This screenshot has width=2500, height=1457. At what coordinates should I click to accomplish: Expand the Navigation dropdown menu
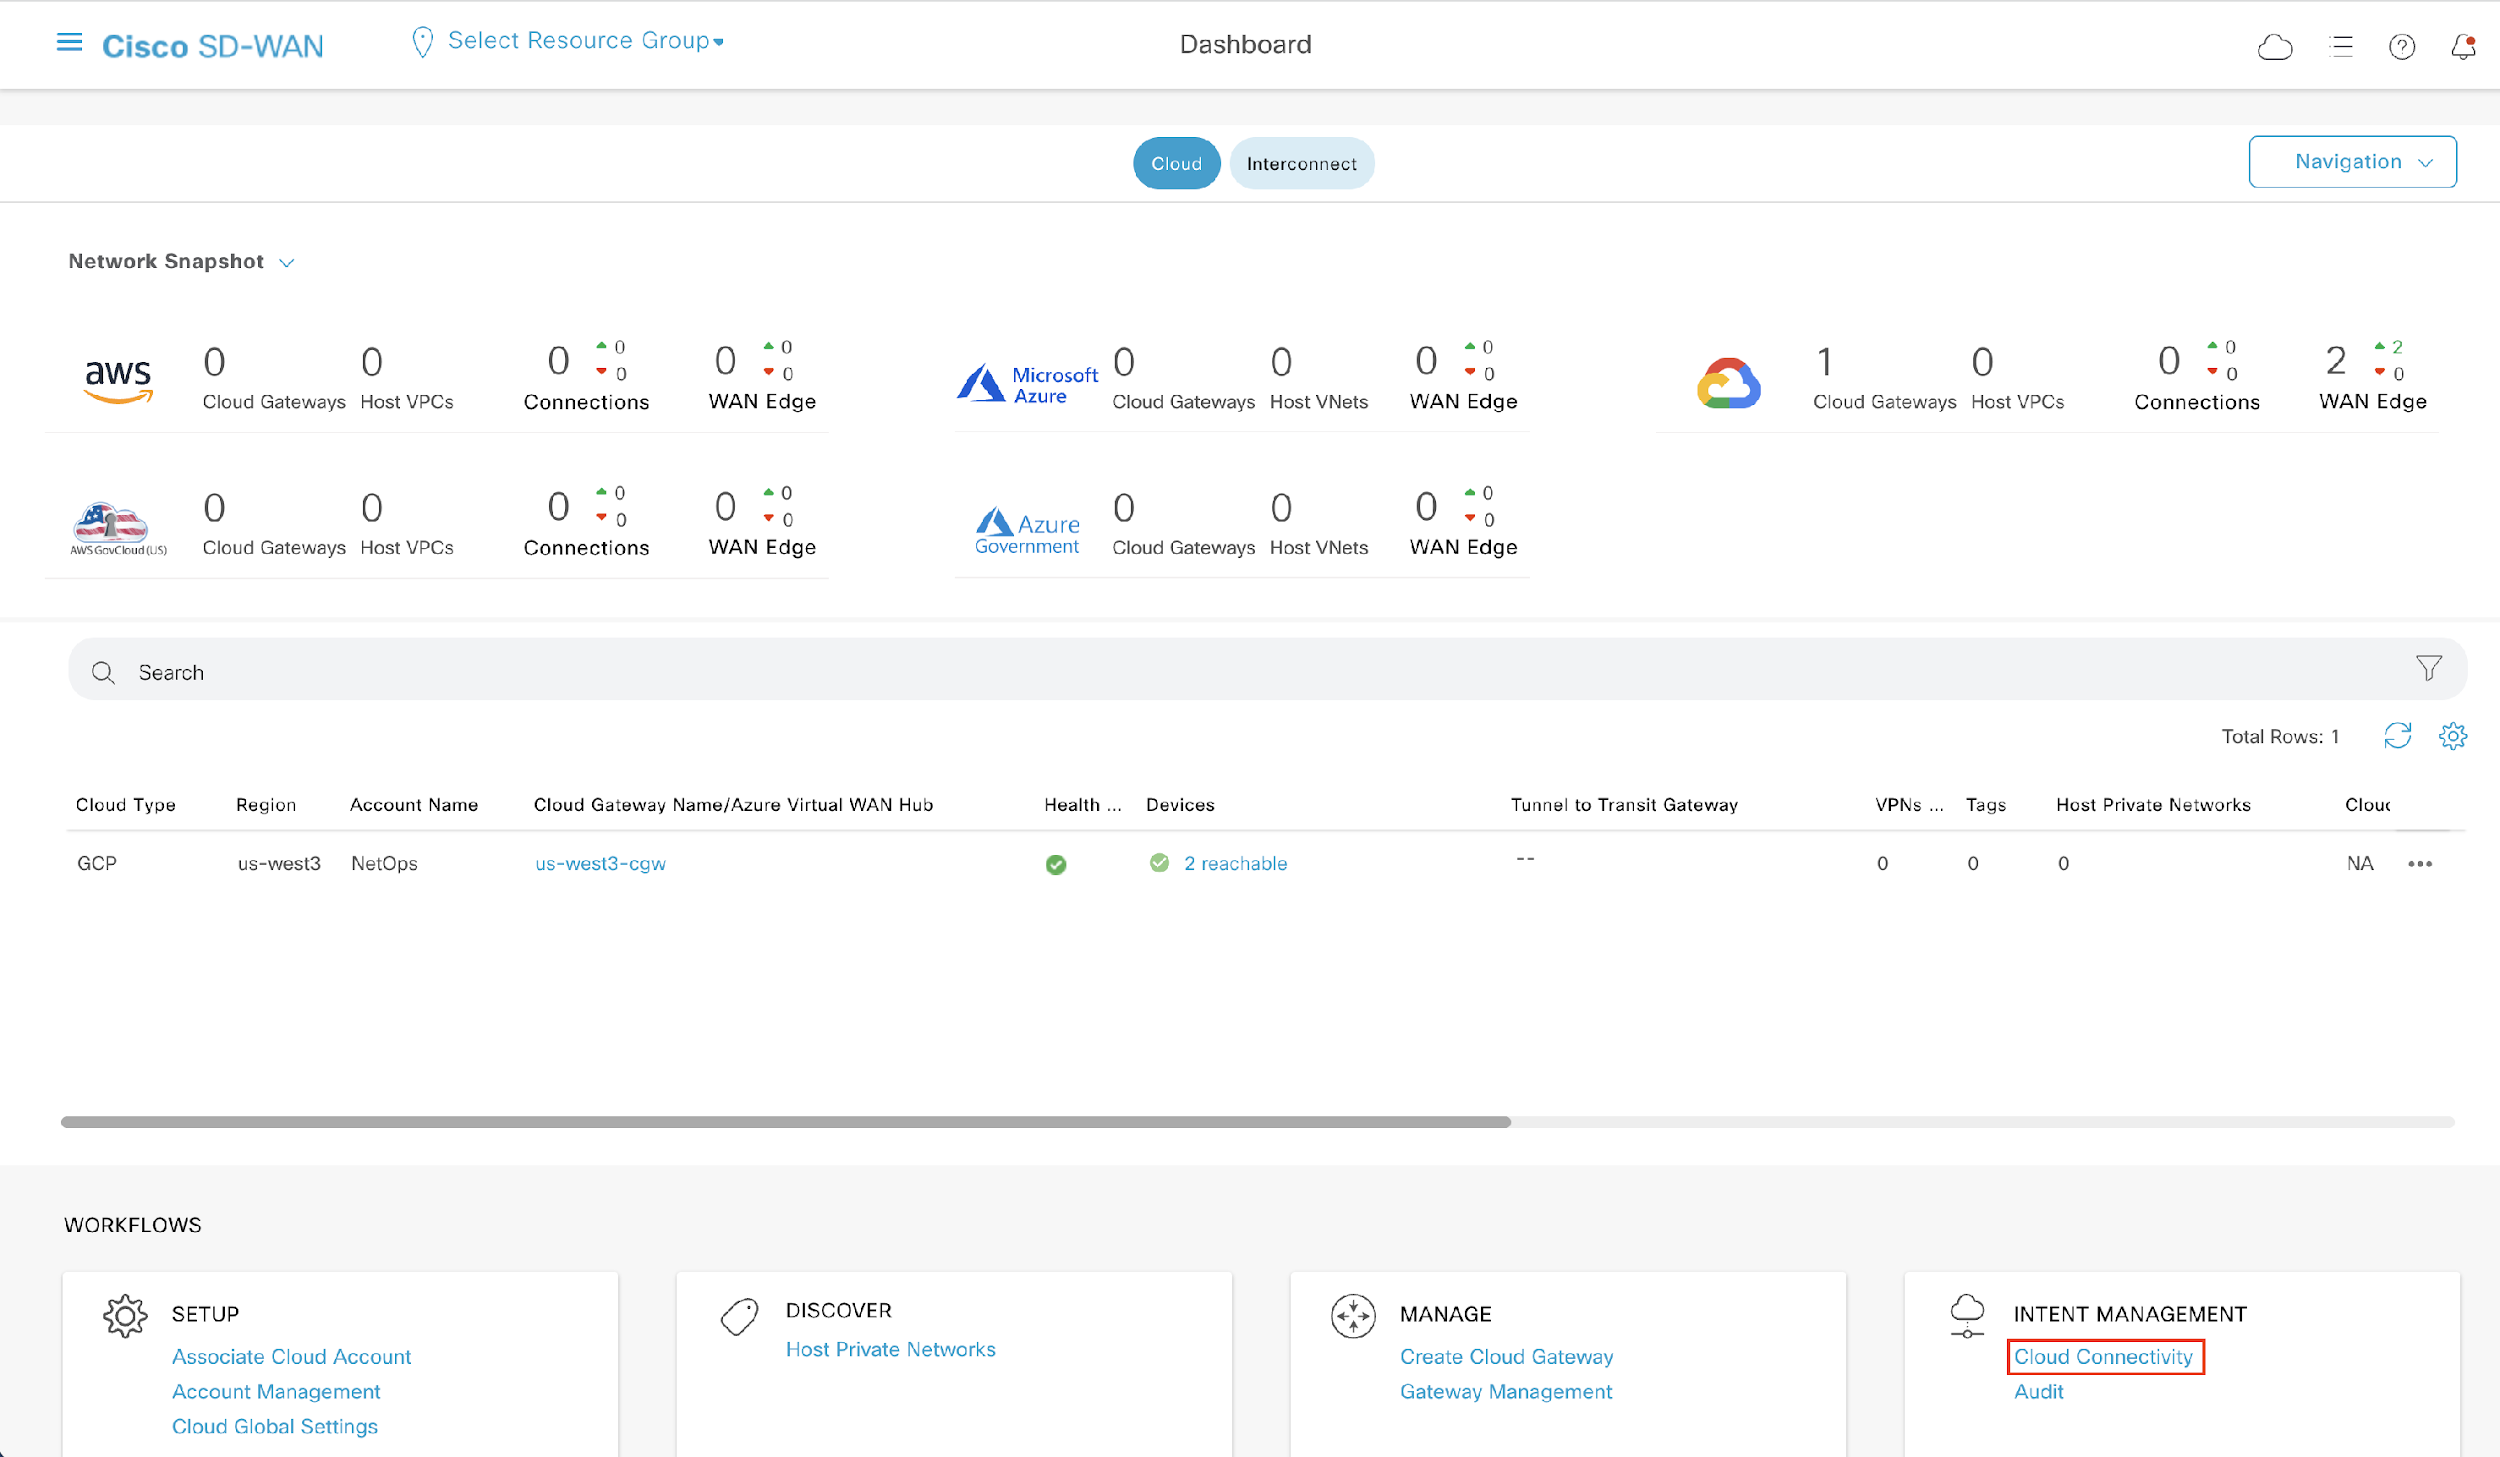[x=2353, y=161]
